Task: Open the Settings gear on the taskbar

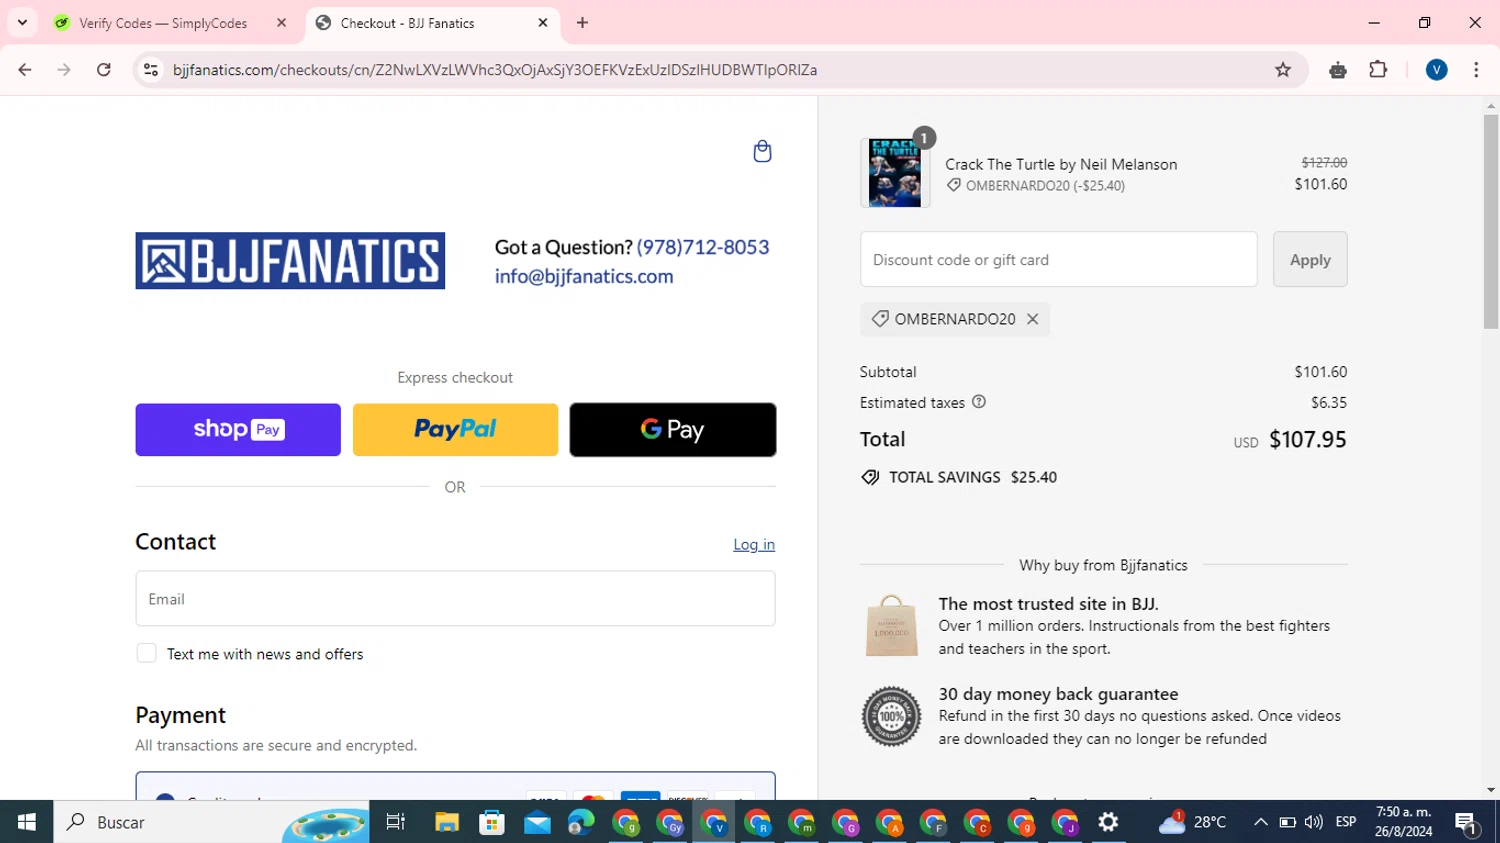Action: coord(1108,822)
